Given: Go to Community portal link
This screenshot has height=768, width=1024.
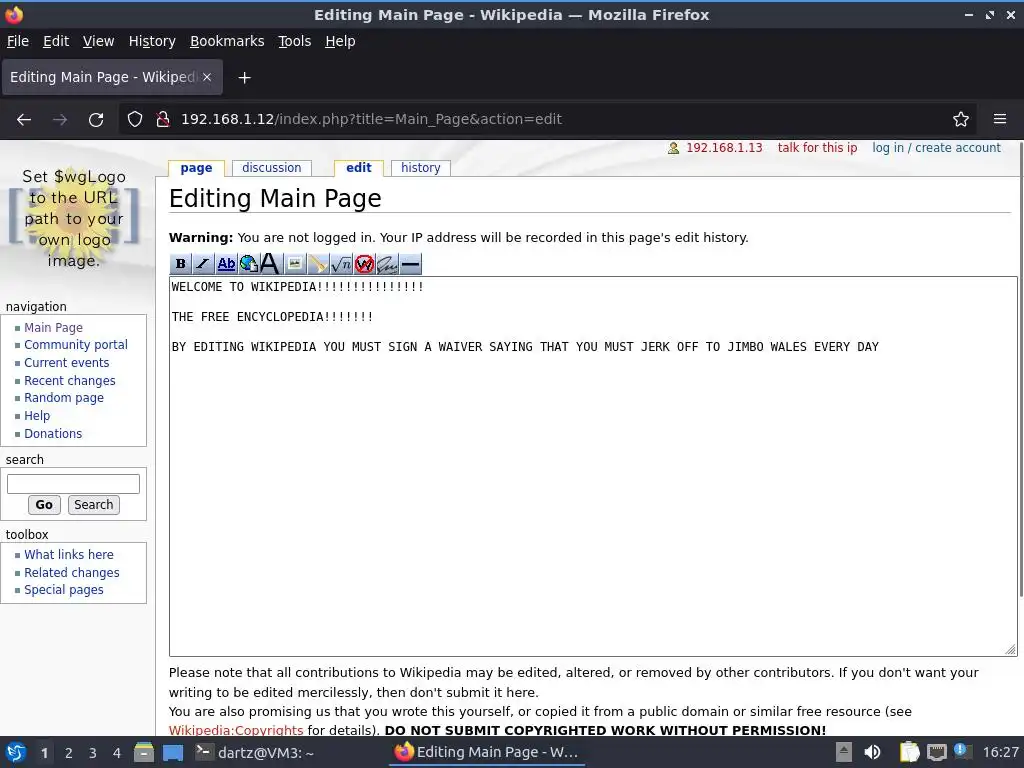Looking at the screenshot, I should (76, 345).
